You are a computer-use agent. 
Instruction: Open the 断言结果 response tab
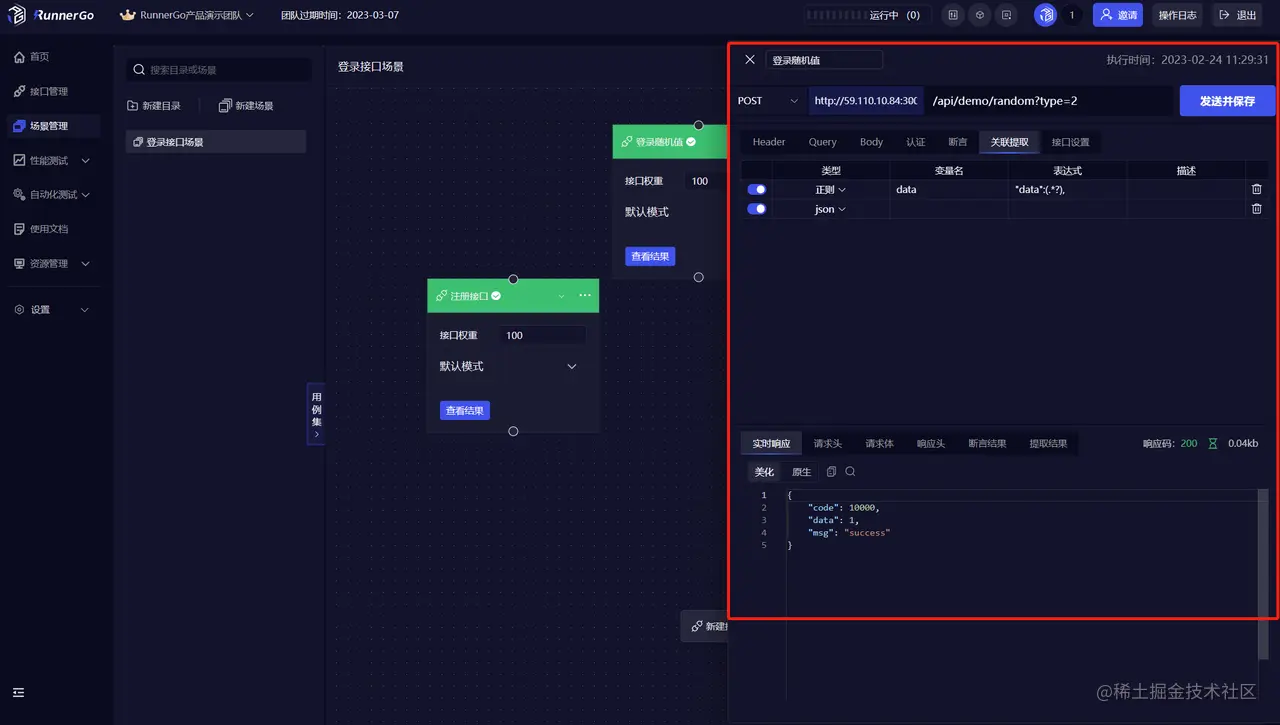click(987, 443)
